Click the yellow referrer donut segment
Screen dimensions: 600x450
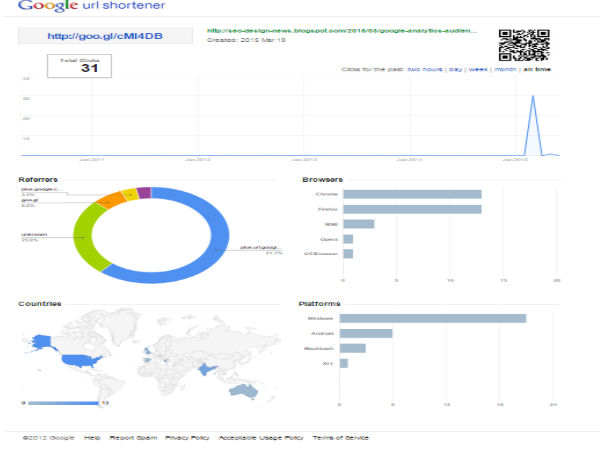coord(130,194)
